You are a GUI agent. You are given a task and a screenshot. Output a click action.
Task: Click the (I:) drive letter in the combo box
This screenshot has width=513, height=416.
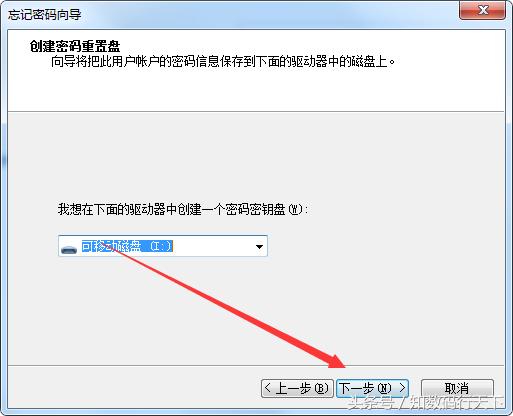(x=161, y=246)
